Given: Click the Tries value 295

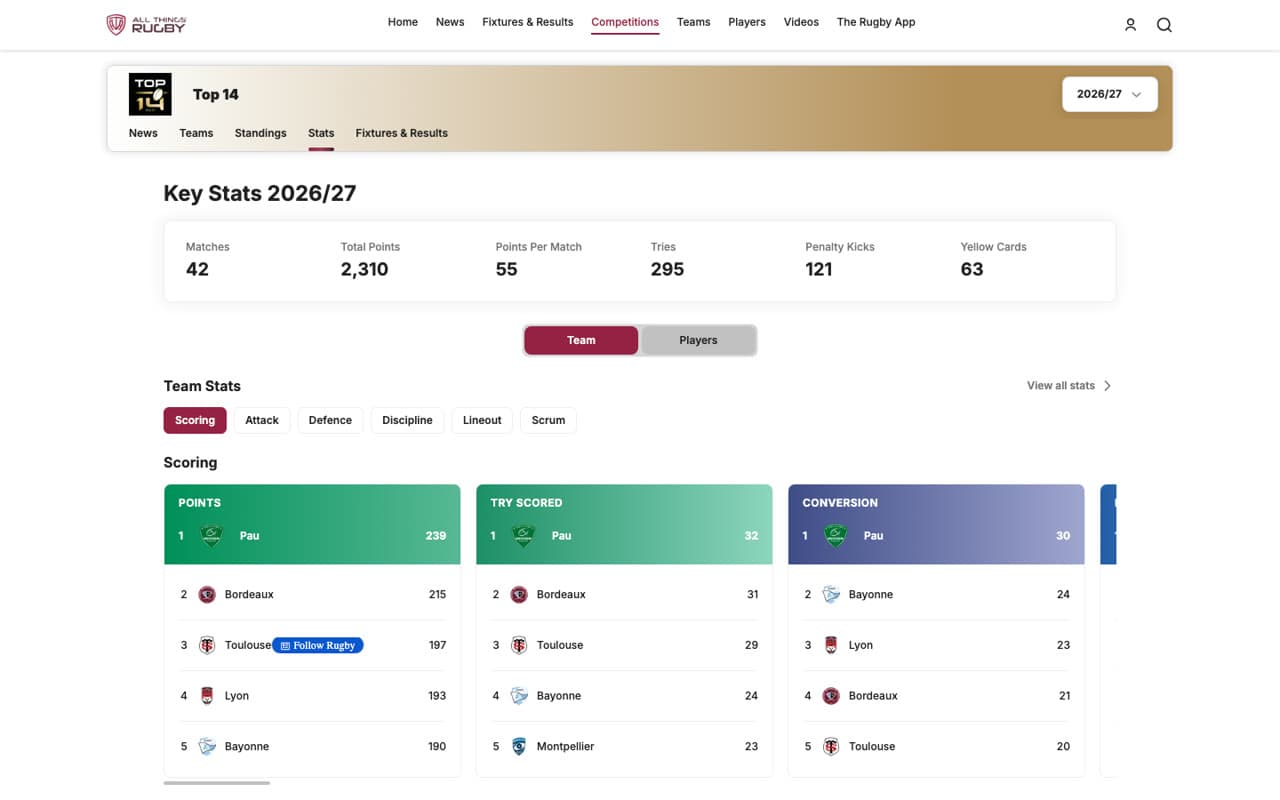Looking at the screenshot, I should pyautogui.click(x=667, y=269).
